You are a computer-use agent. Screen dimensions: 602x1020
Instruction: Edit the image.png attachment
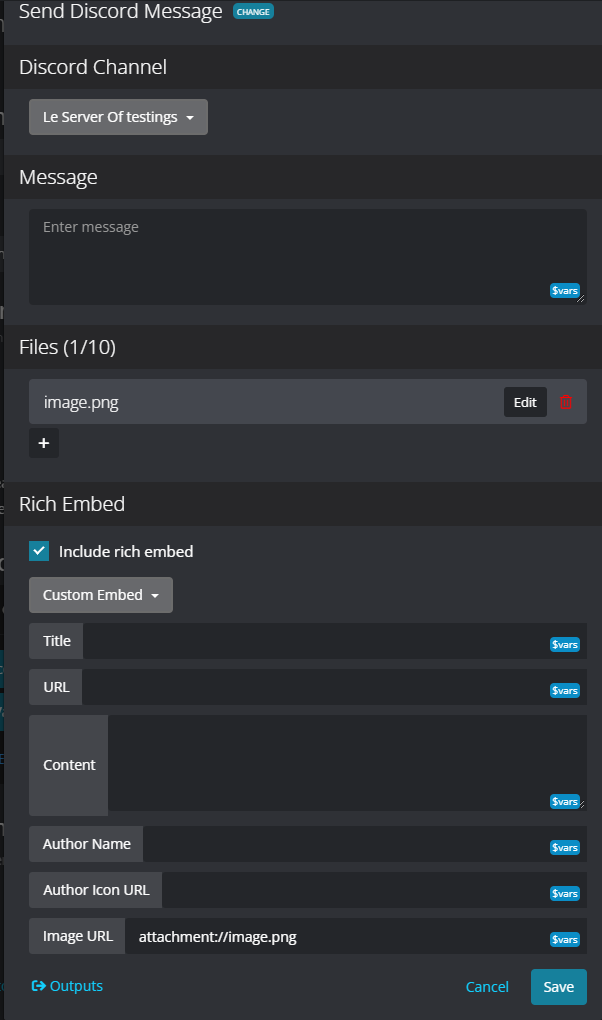pyautogui.click(x=524, y=402)
